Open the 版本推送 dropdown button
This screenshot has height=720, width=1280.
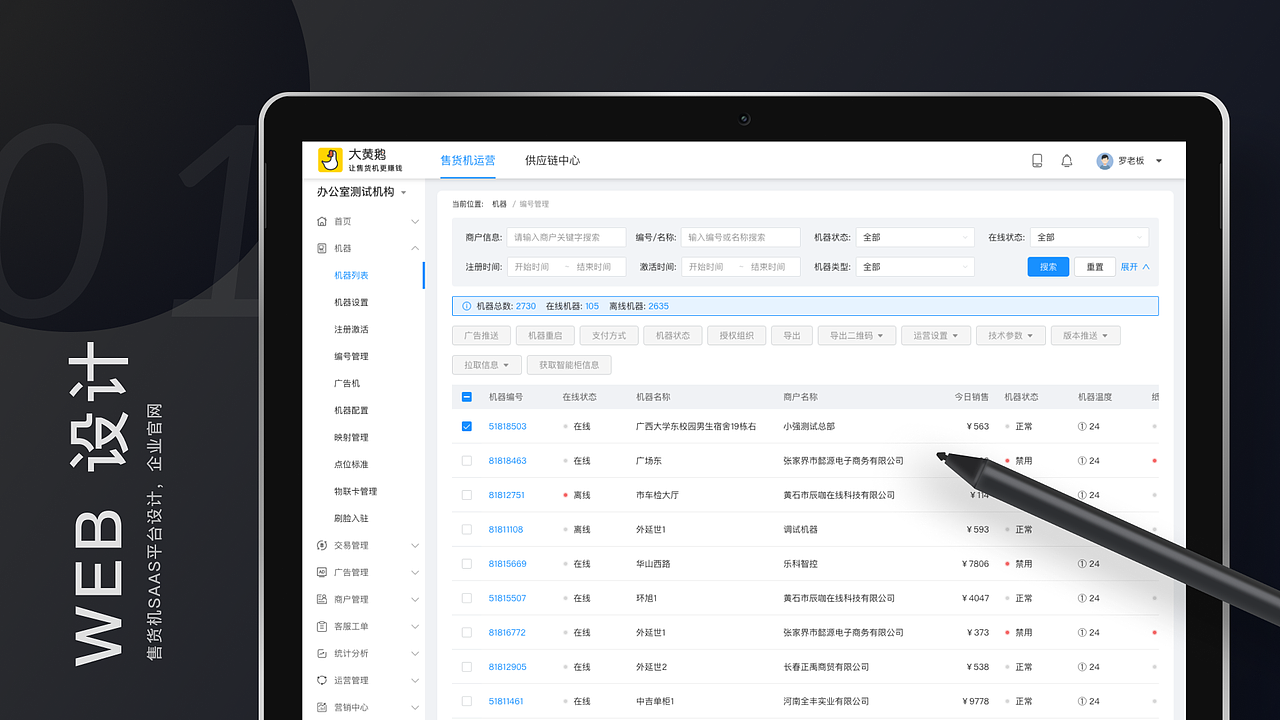[1085, 336]
